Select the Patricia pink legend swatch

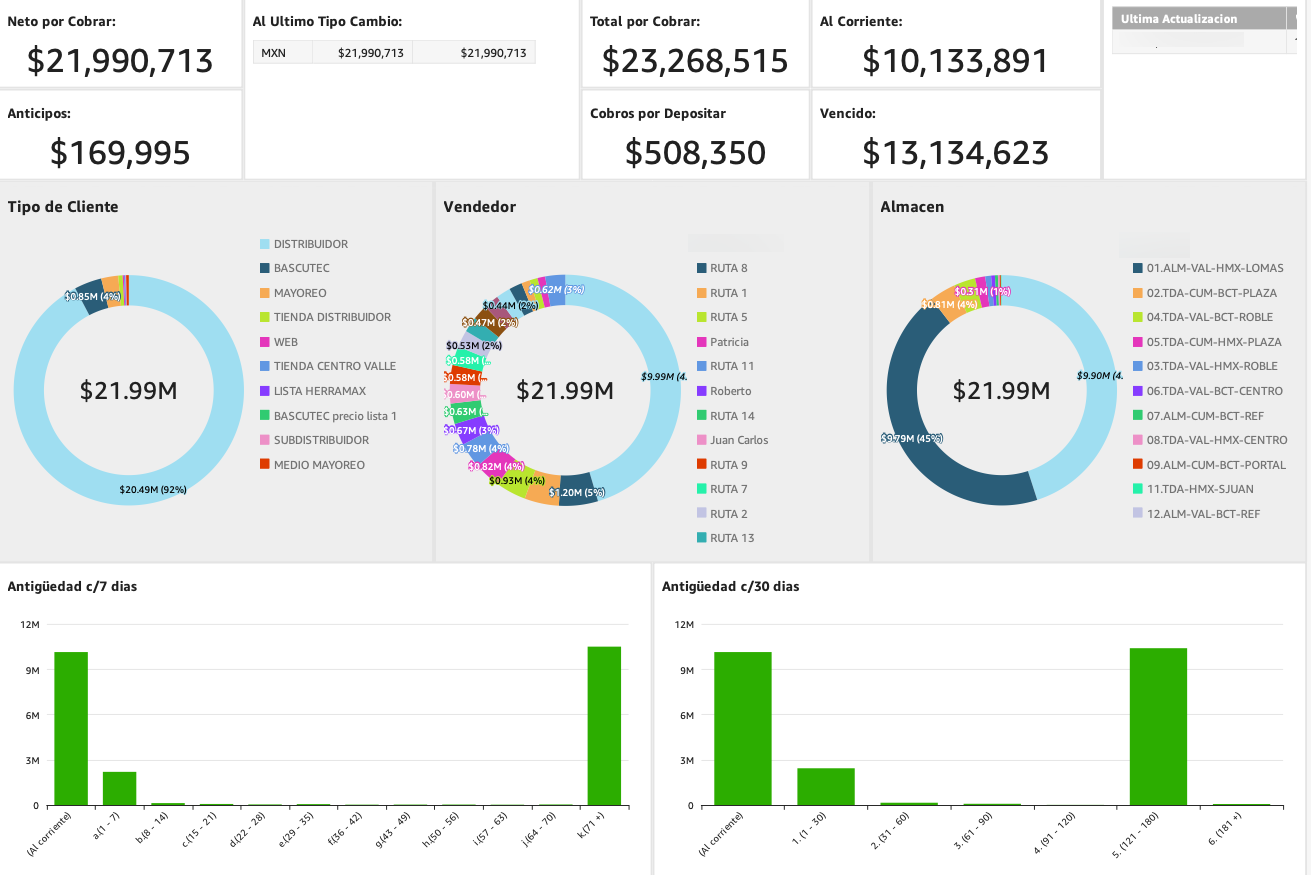click(702, 342)
